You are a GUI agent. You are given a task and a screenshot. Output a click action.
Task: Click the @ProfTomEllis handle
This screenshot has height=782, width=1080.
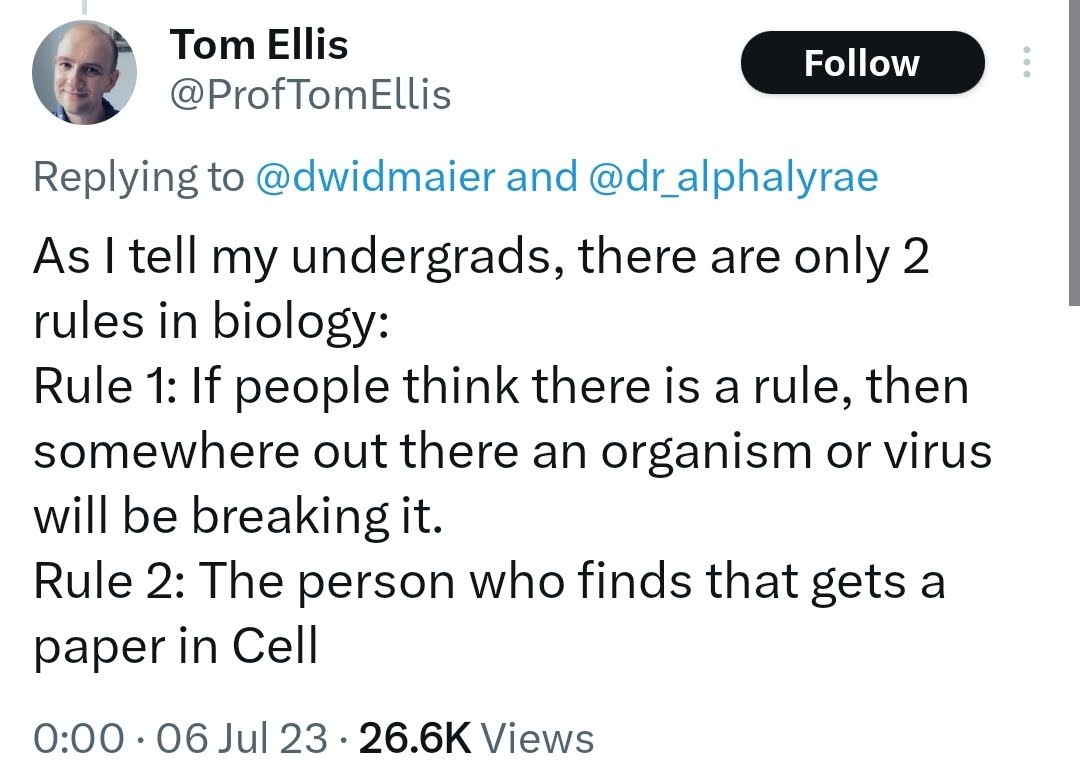pyautogui.click(x=311, y=95)
